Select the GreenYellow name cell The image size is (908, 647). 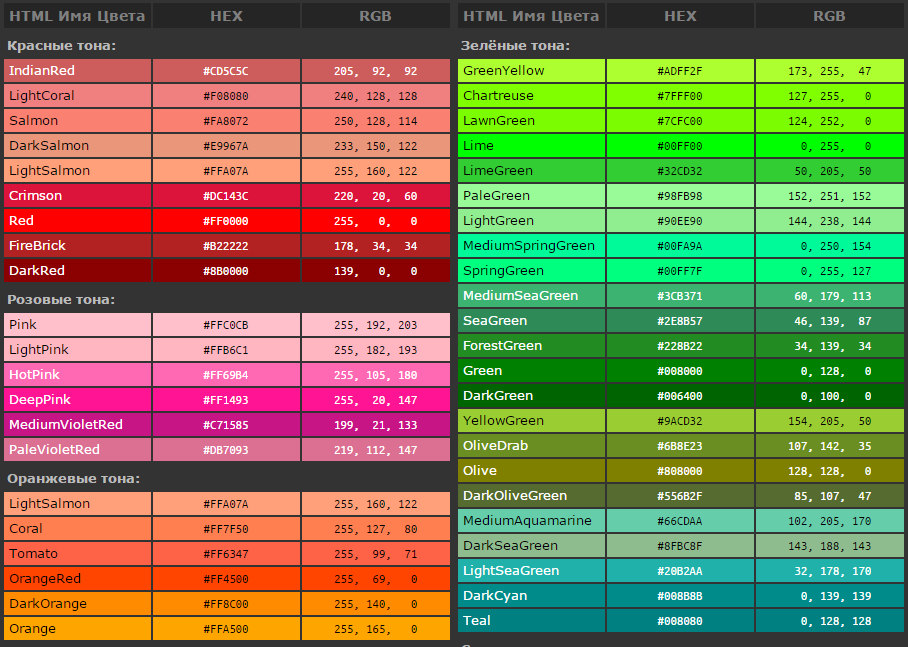(x=532, y=71)
